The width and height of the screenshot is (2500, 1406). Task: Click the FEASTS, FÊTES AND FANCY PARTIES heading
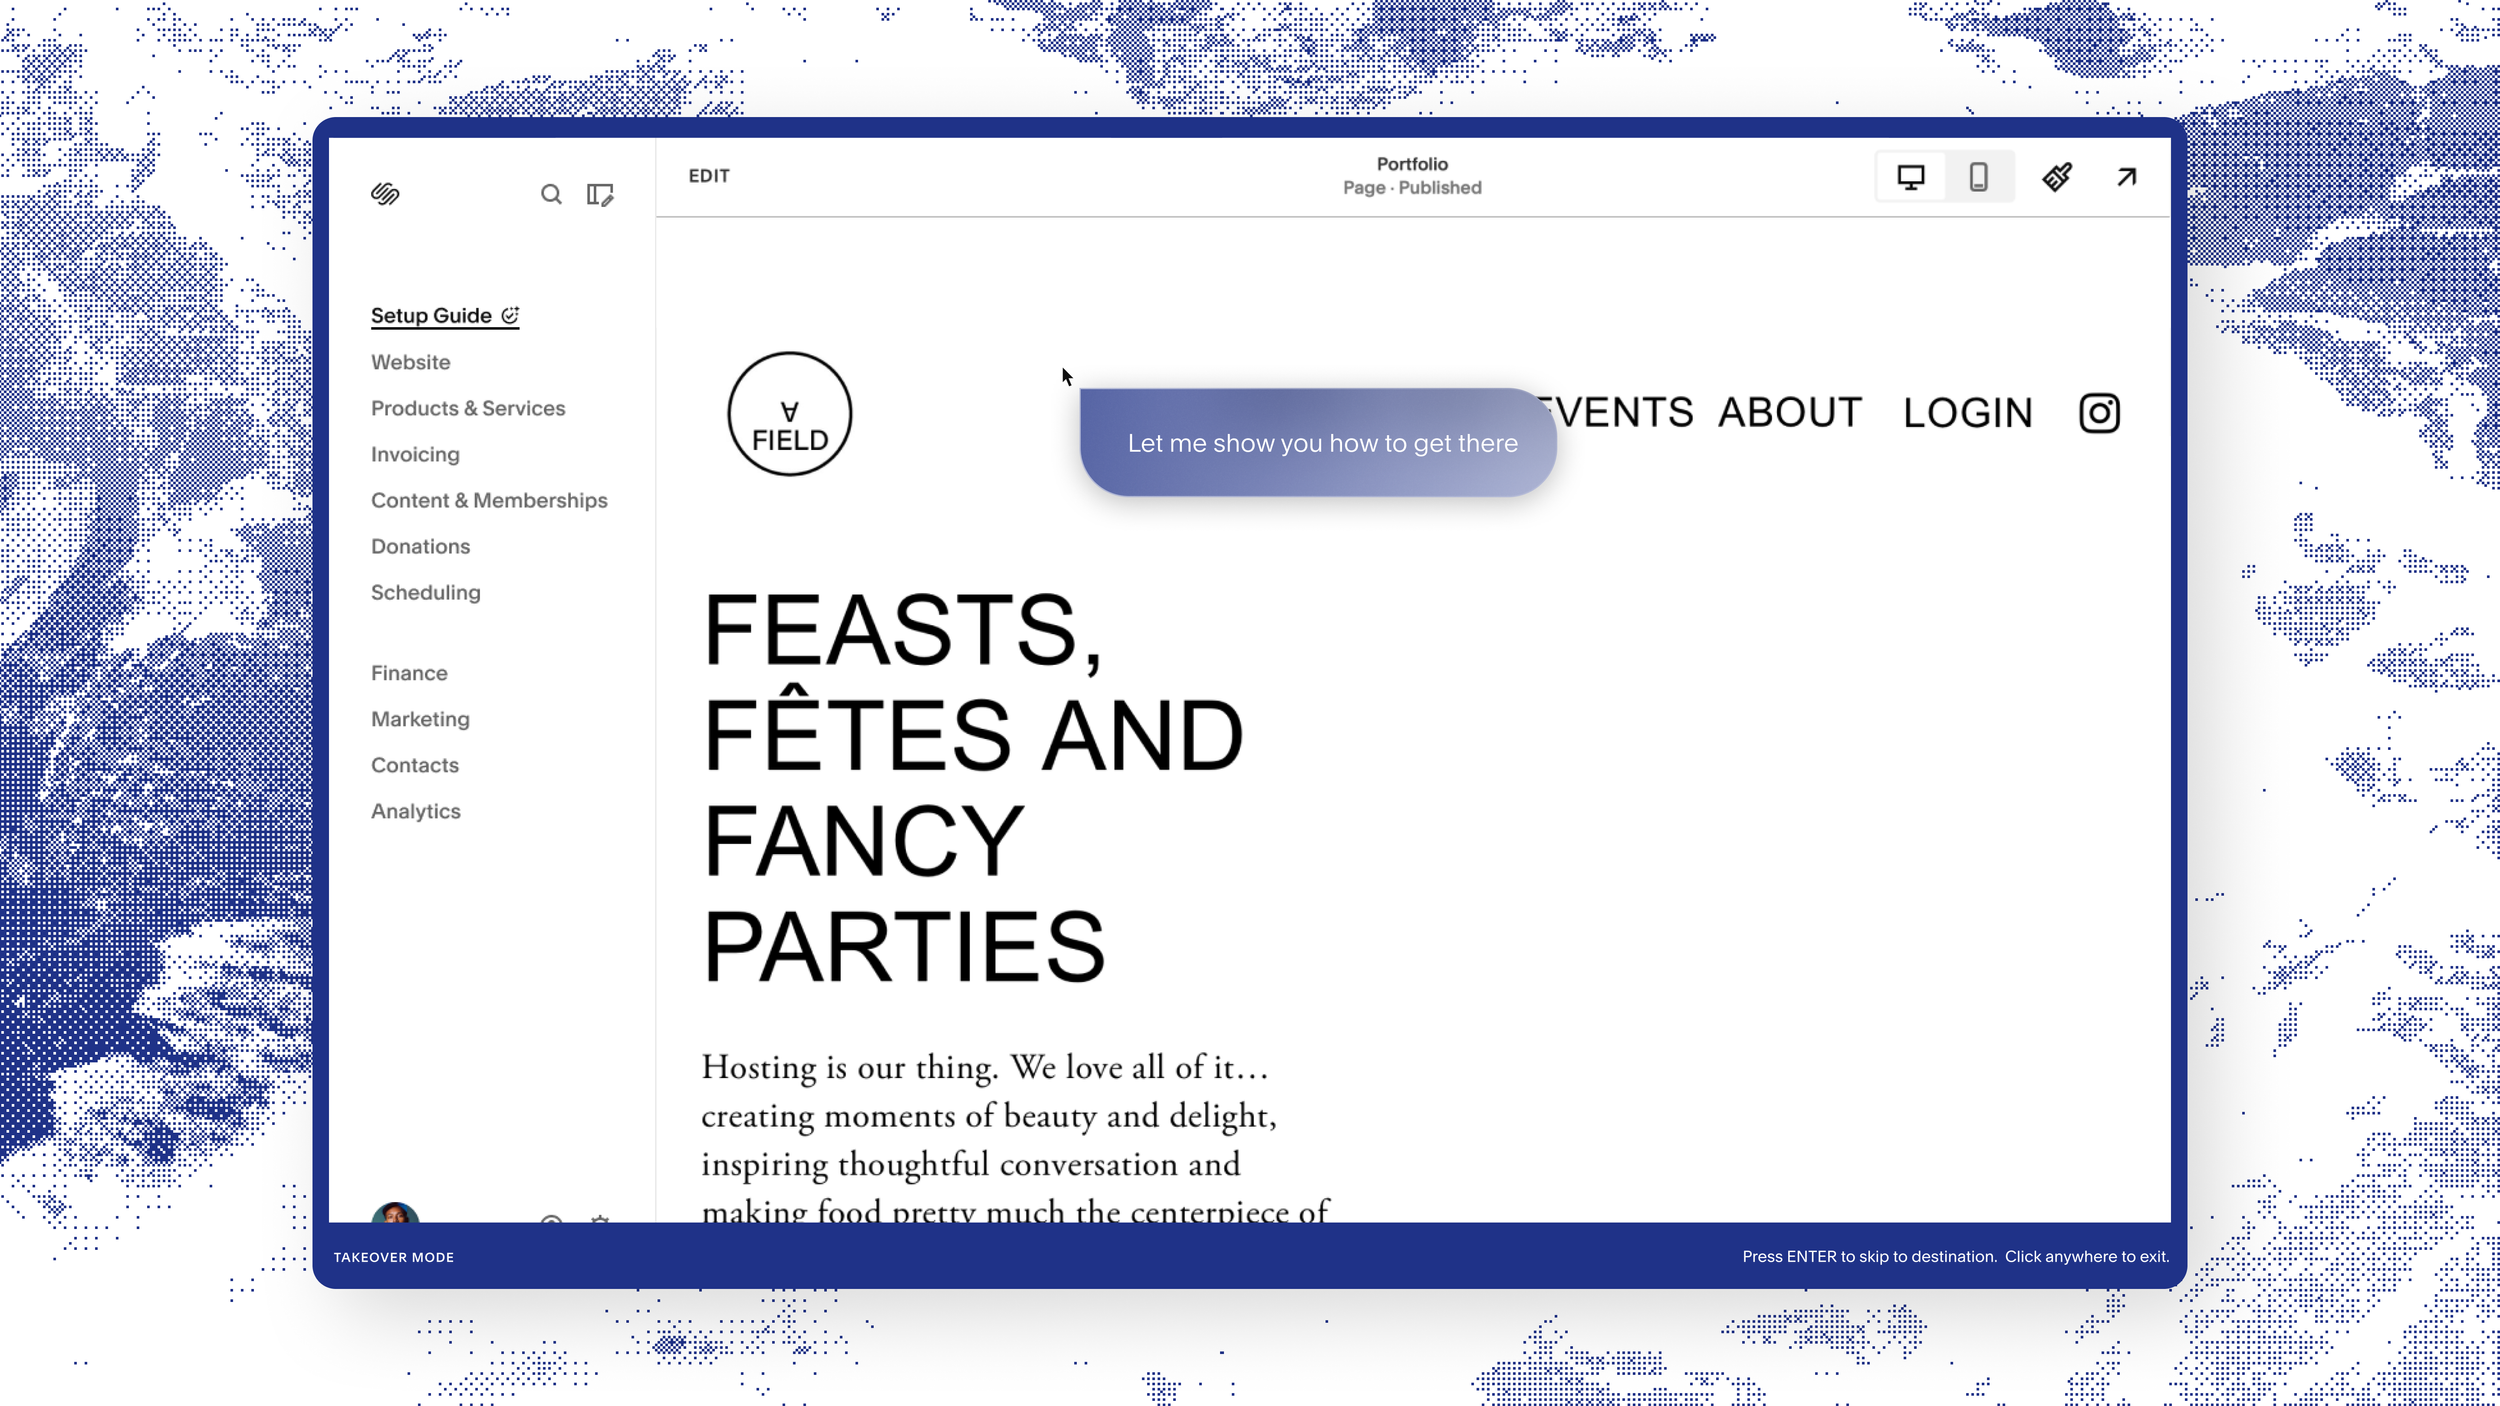click(x=973, y=787)
